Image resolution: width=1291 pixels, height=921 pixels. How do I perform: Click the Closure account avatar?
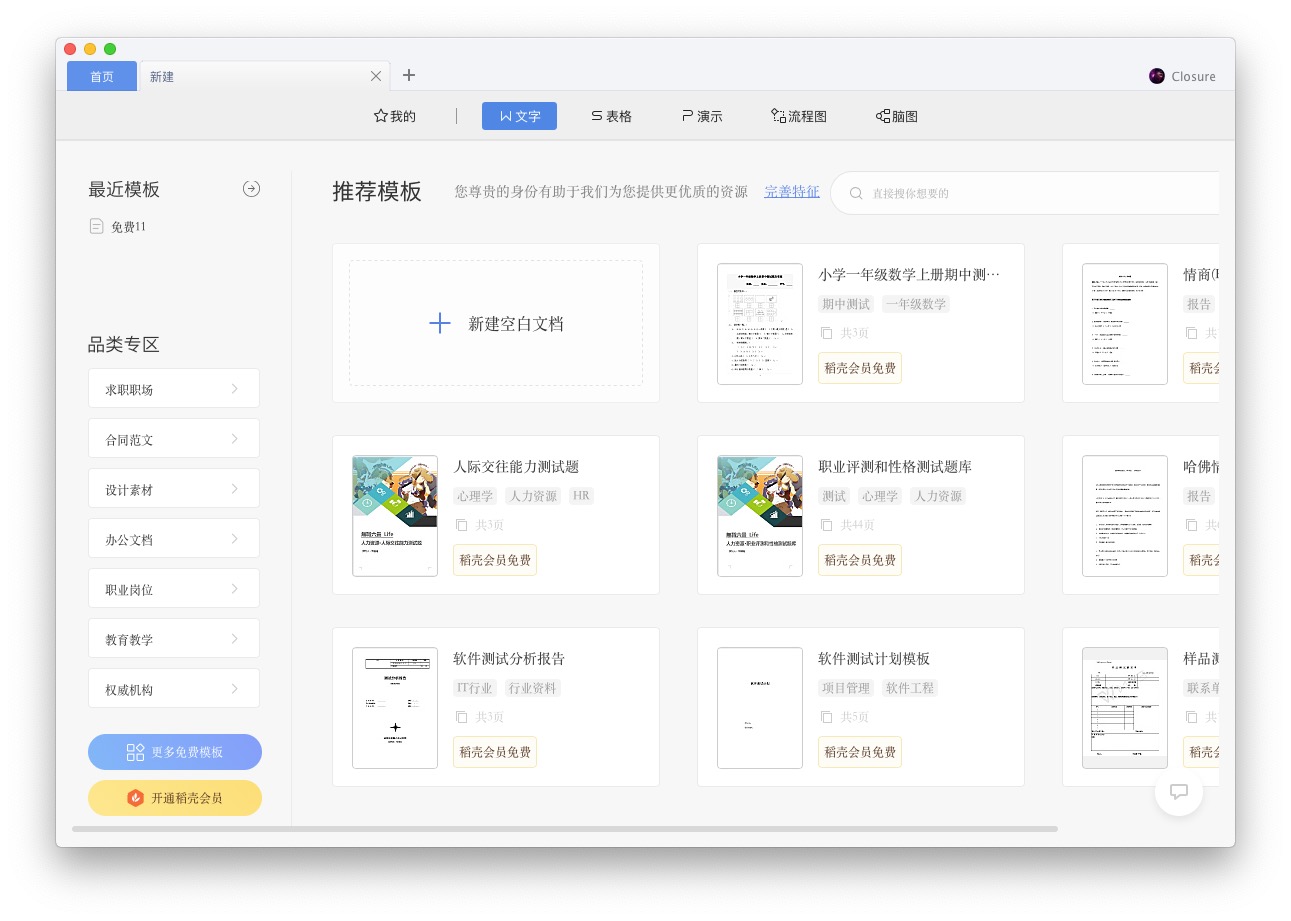pos(1157,75)
